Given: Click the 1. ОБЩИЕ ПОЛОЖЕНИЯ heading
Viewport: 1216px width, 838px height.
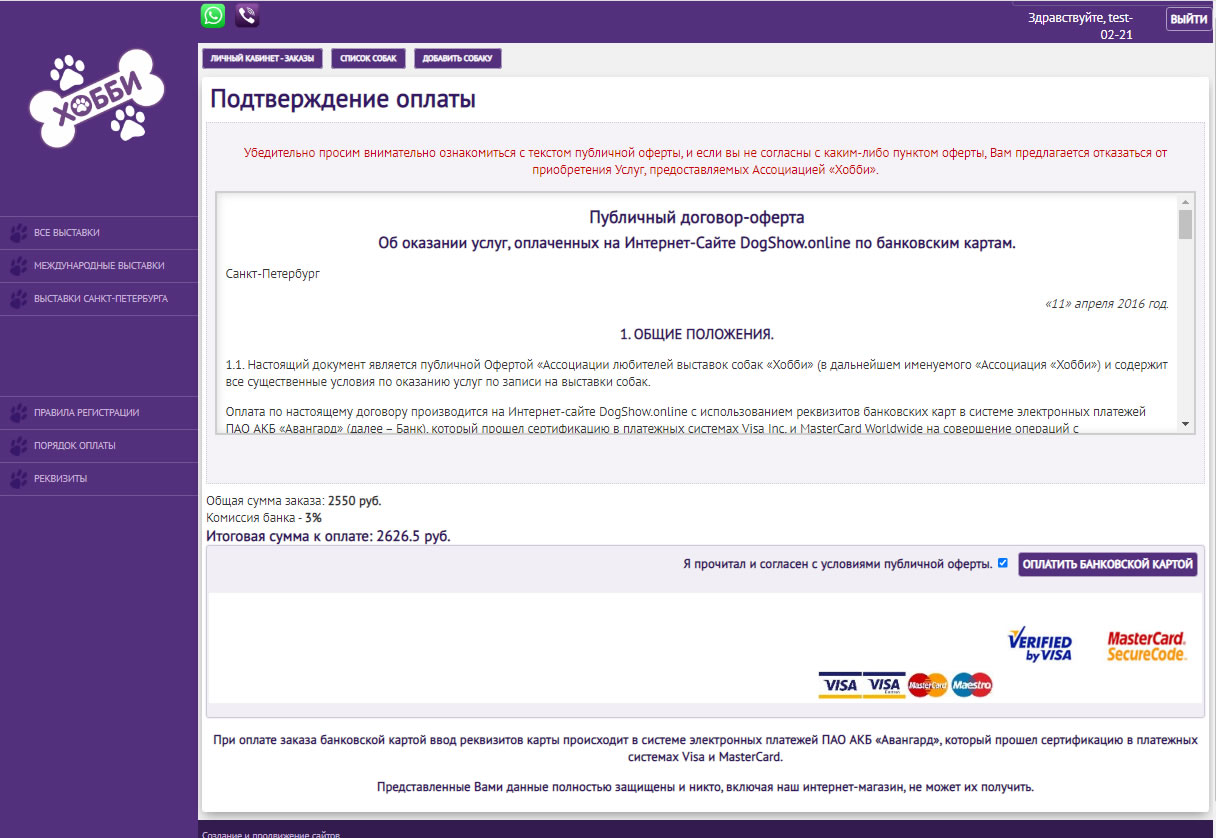Looking at the screenshot, I should pyautogui.click(x=697, y=334).
